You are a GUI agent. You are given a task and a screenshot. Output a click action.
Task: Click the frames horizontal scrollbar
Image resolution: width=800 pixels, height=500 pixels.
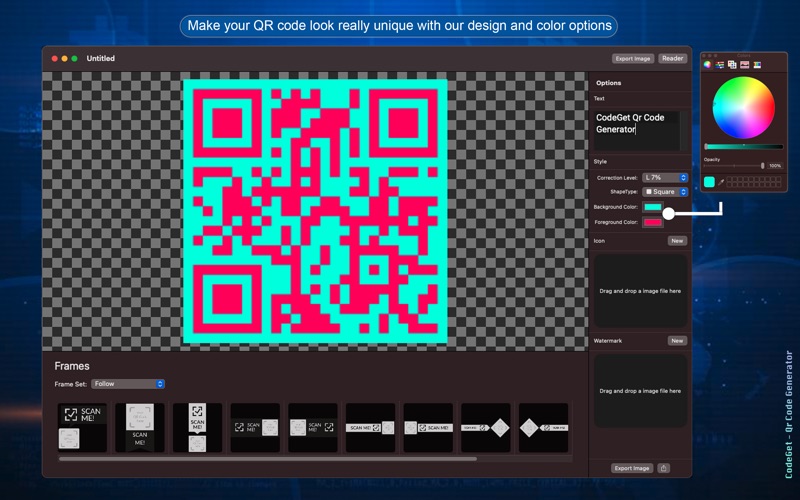tap(268, 459)
